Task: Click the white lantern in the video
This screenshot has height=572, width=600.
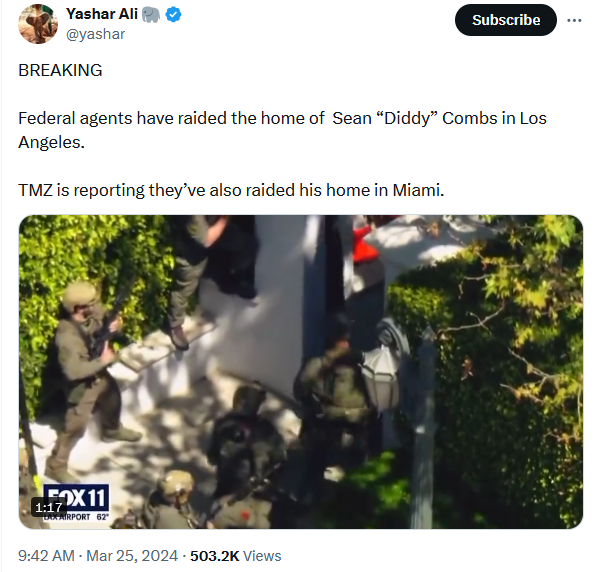Action: pyautogui.click(x=381, y=375)
